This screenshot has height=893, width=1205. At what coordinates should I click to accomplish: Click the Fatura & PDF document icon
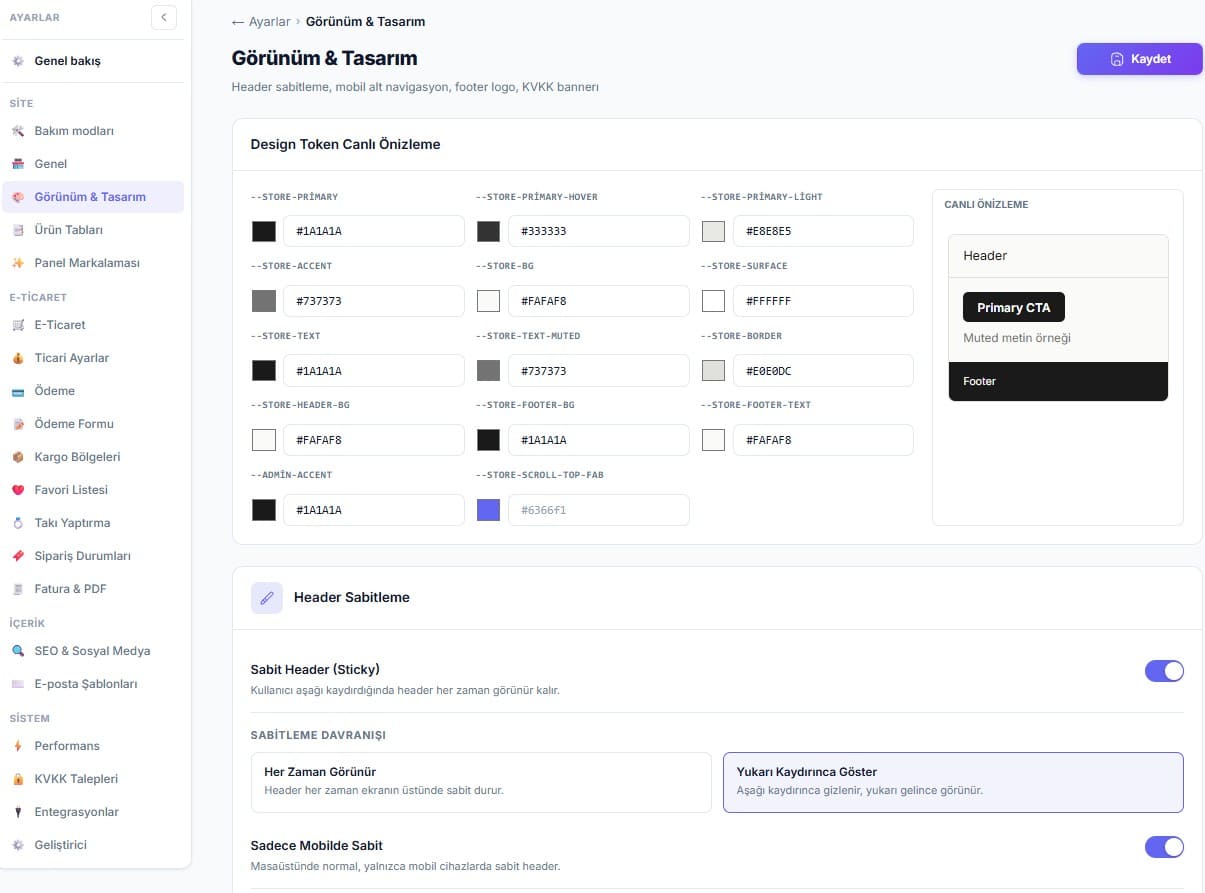(17, 589)
